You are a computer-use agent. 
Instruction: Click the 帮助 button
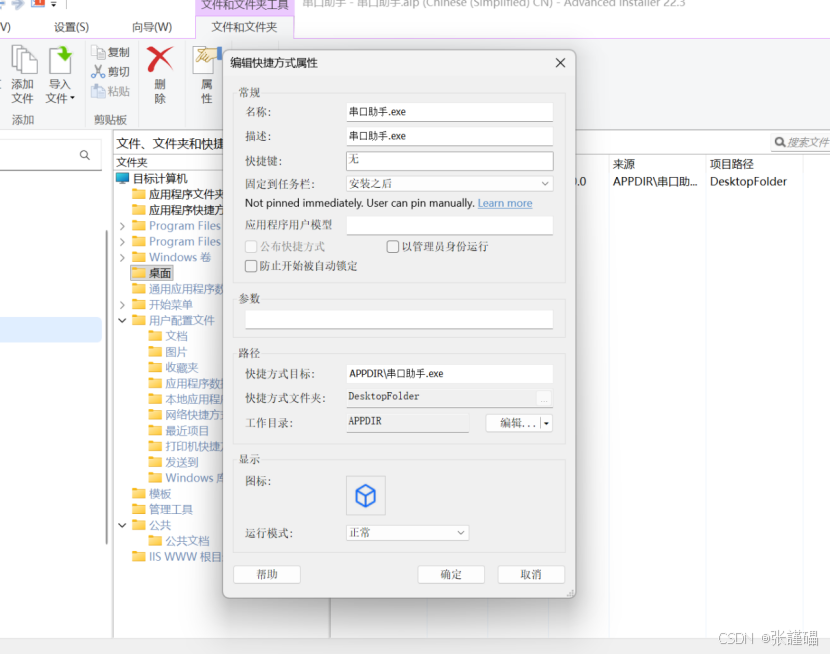point(267,574)
